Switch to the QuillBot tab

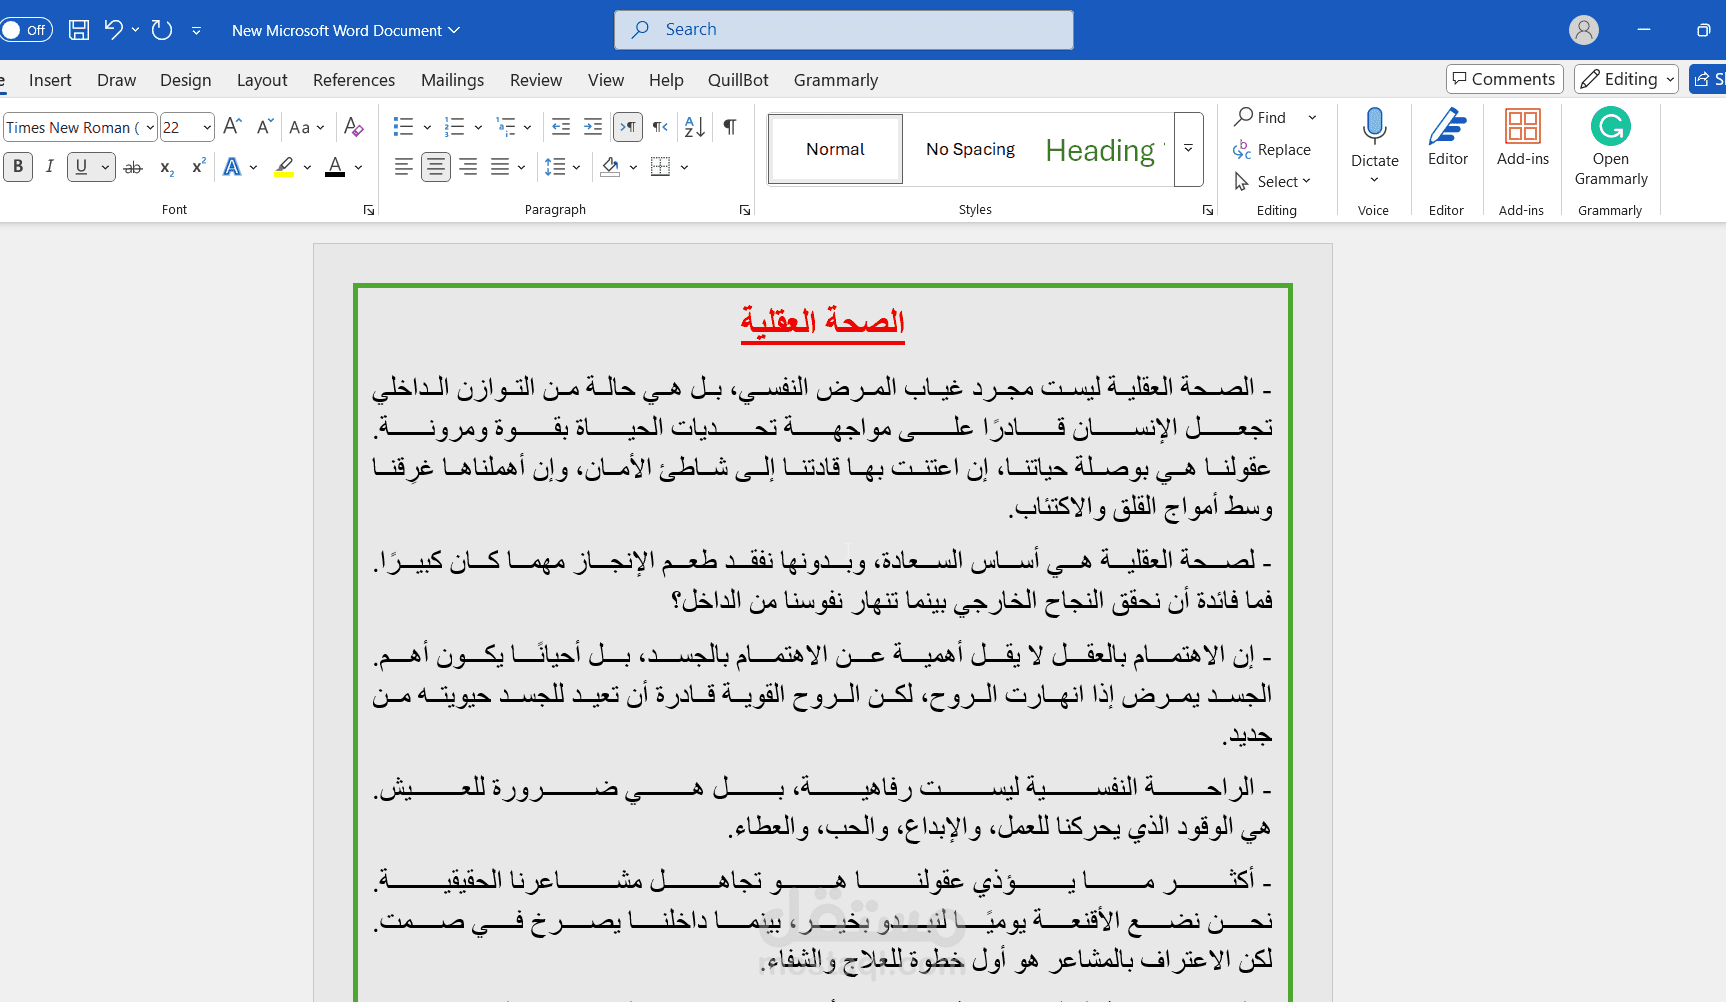click(x=738, y=80)
